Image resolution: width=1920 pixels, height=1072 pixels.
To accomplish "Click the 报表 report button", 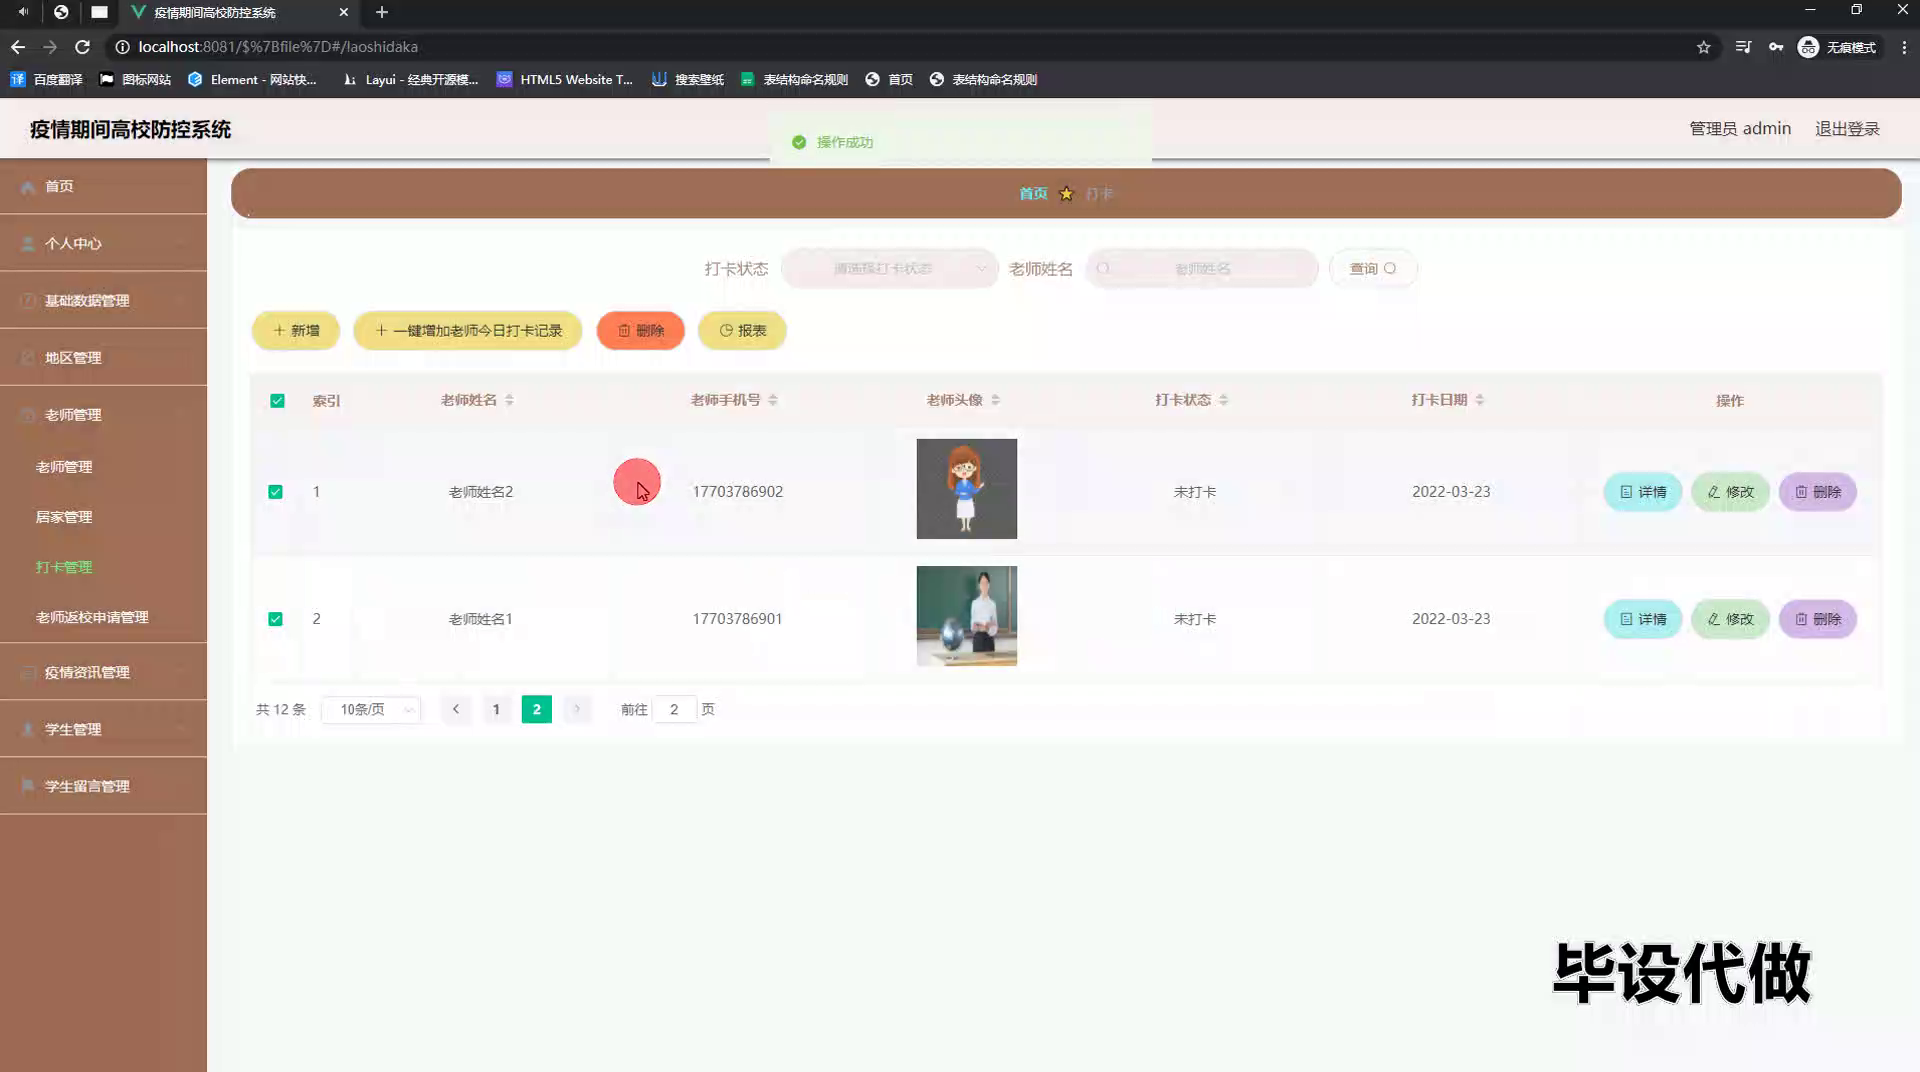I will point(742,330).
